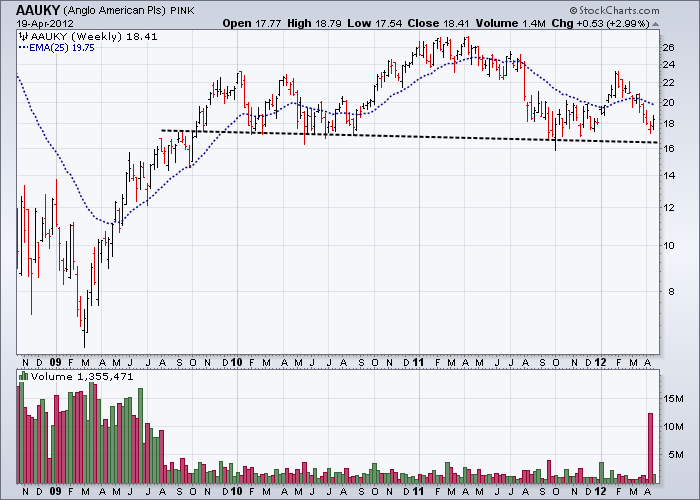Click the tallest red volume bar in April 2012
This screenshot has width=700, height=500.
click(650, 448)
